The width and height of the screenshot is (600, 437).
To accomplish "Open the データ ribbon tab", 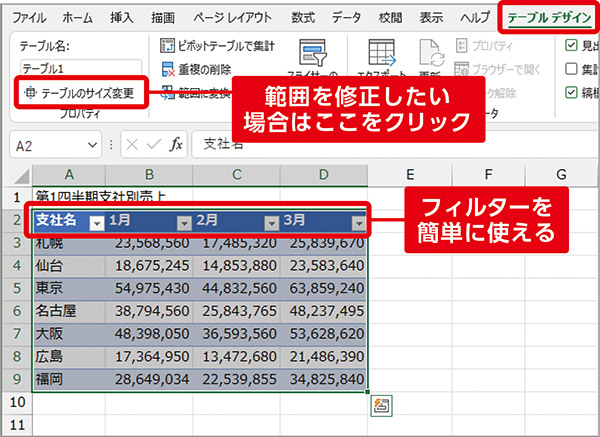I will (x=346, y=18).
